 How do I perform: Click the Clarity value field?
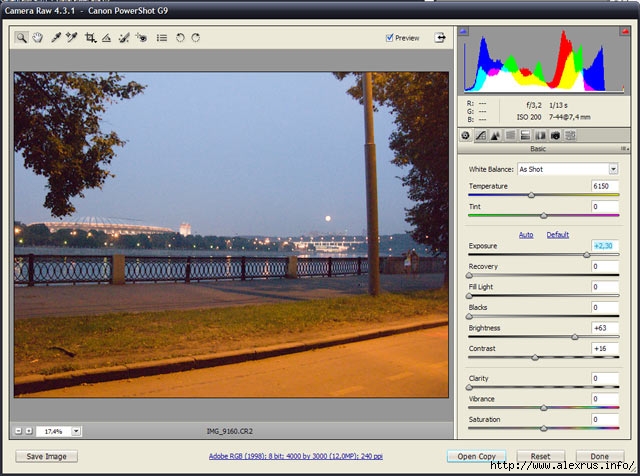coord(604,378)
